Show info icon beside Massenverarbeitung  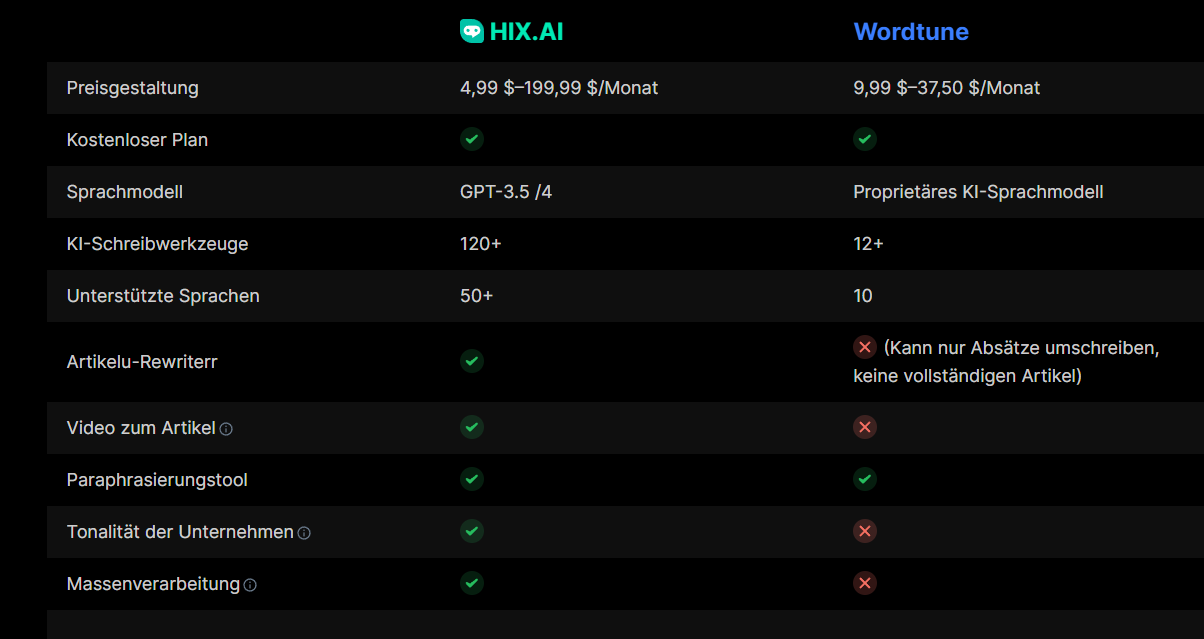click(x=250, y=585)
